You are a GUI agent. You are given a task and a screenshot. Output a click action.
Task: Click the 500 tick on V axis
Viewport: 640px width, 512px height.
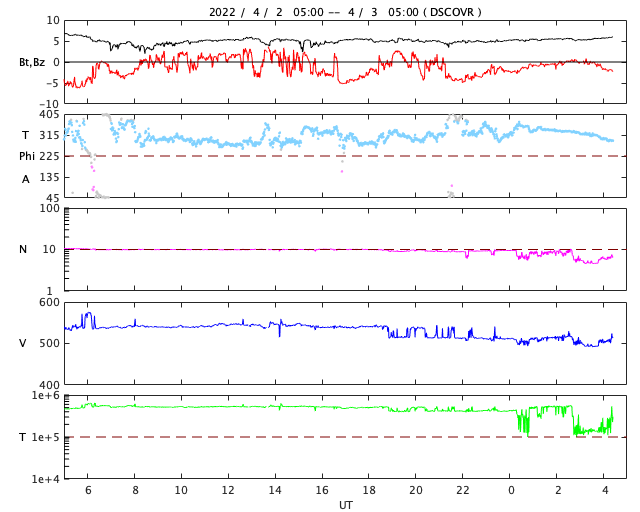tap(49, 343)
